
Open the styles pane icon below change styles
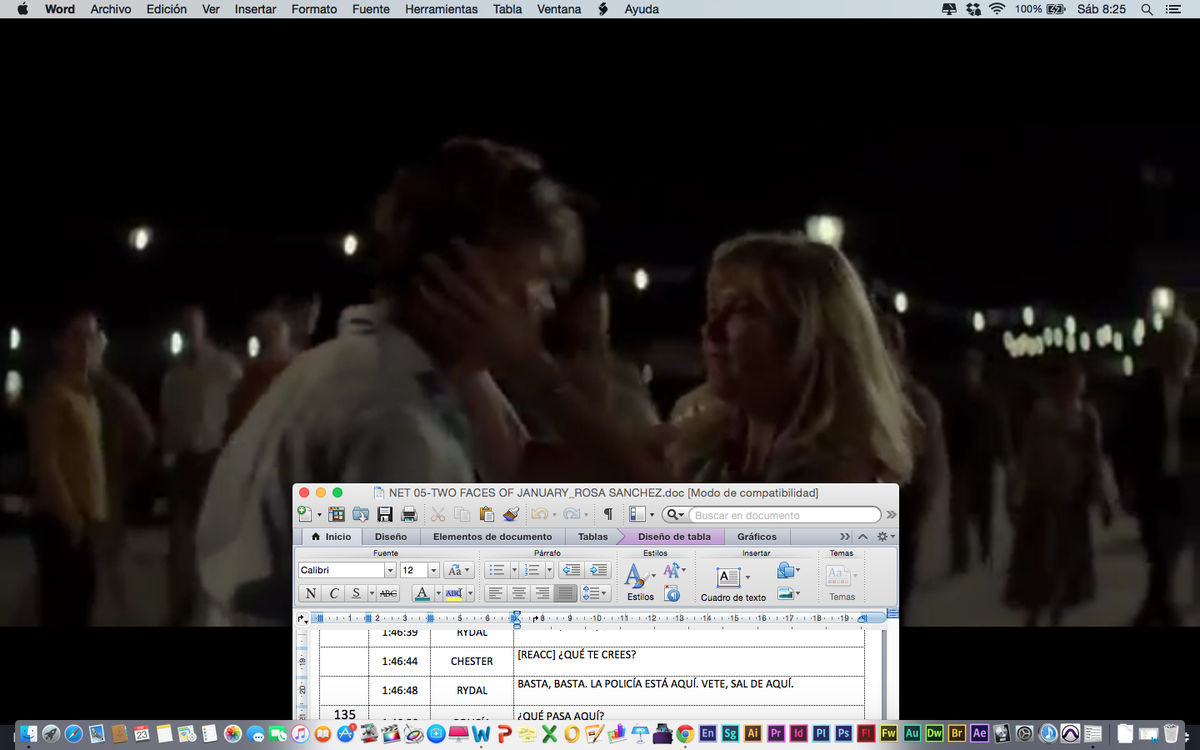[x=672, y=594]
